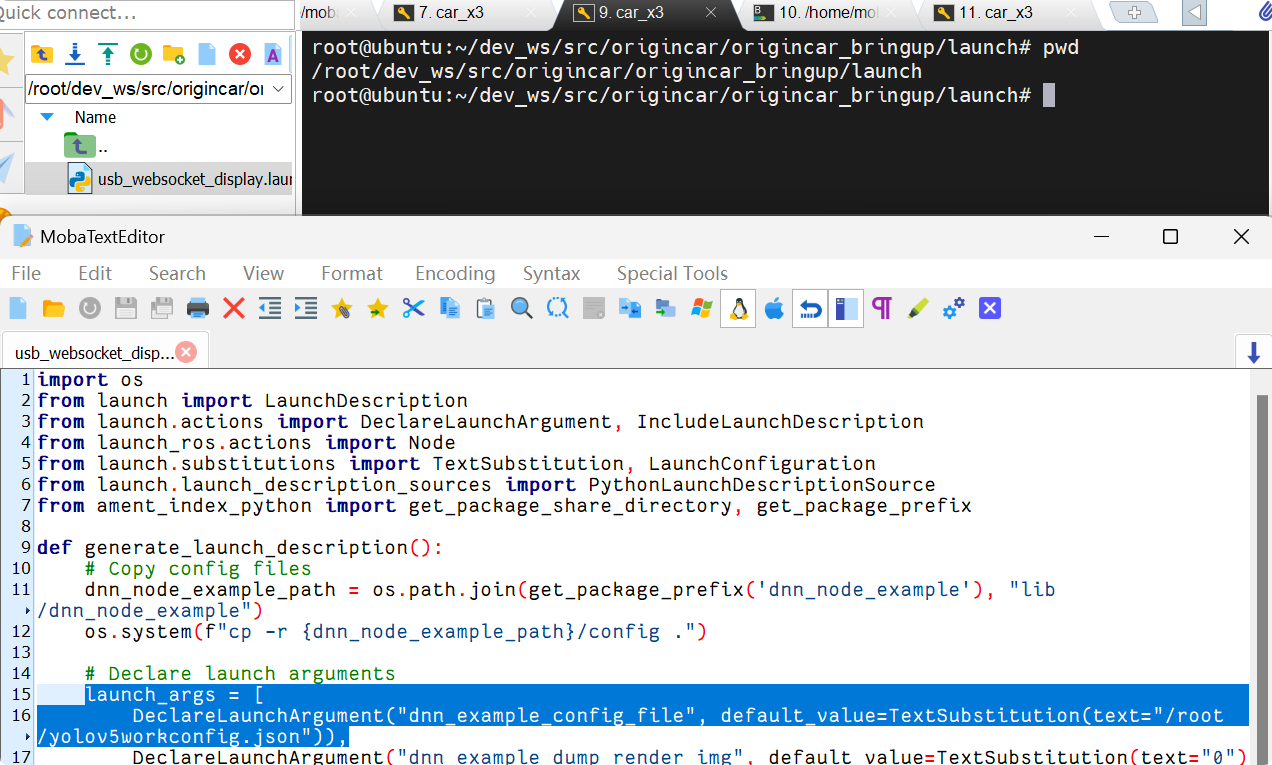Click the red X icon in editor toolbar
This screenshot has width=1272, height=765.
[x=234, y=308]
